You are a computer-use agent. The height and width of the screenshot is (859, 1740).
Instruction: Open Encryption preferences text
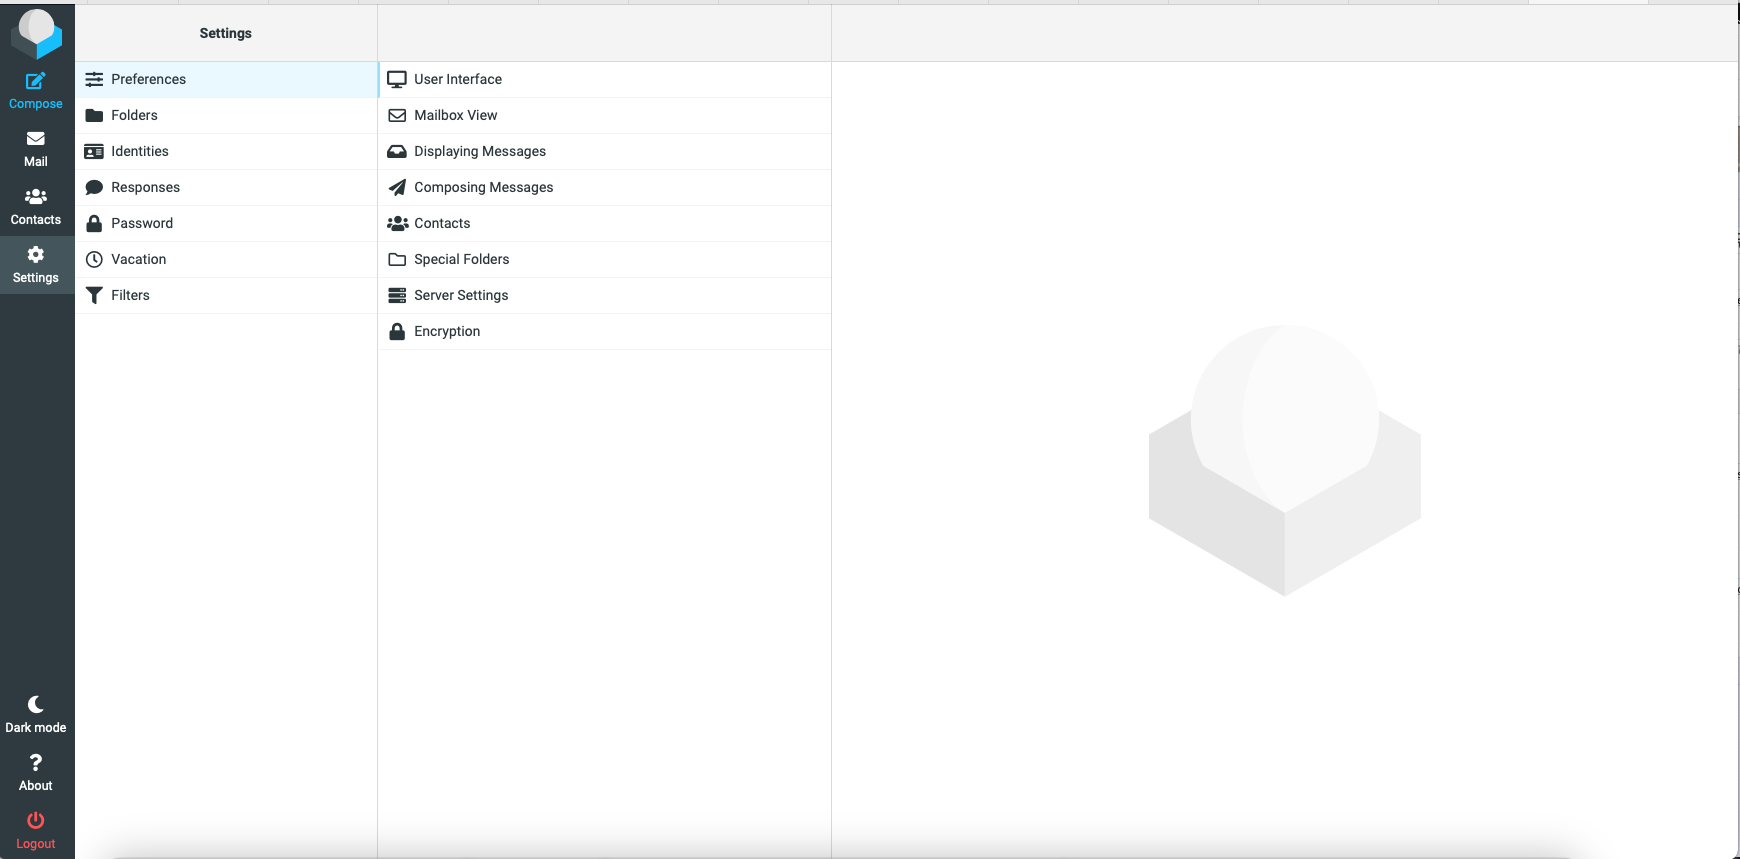click(447, 331)
